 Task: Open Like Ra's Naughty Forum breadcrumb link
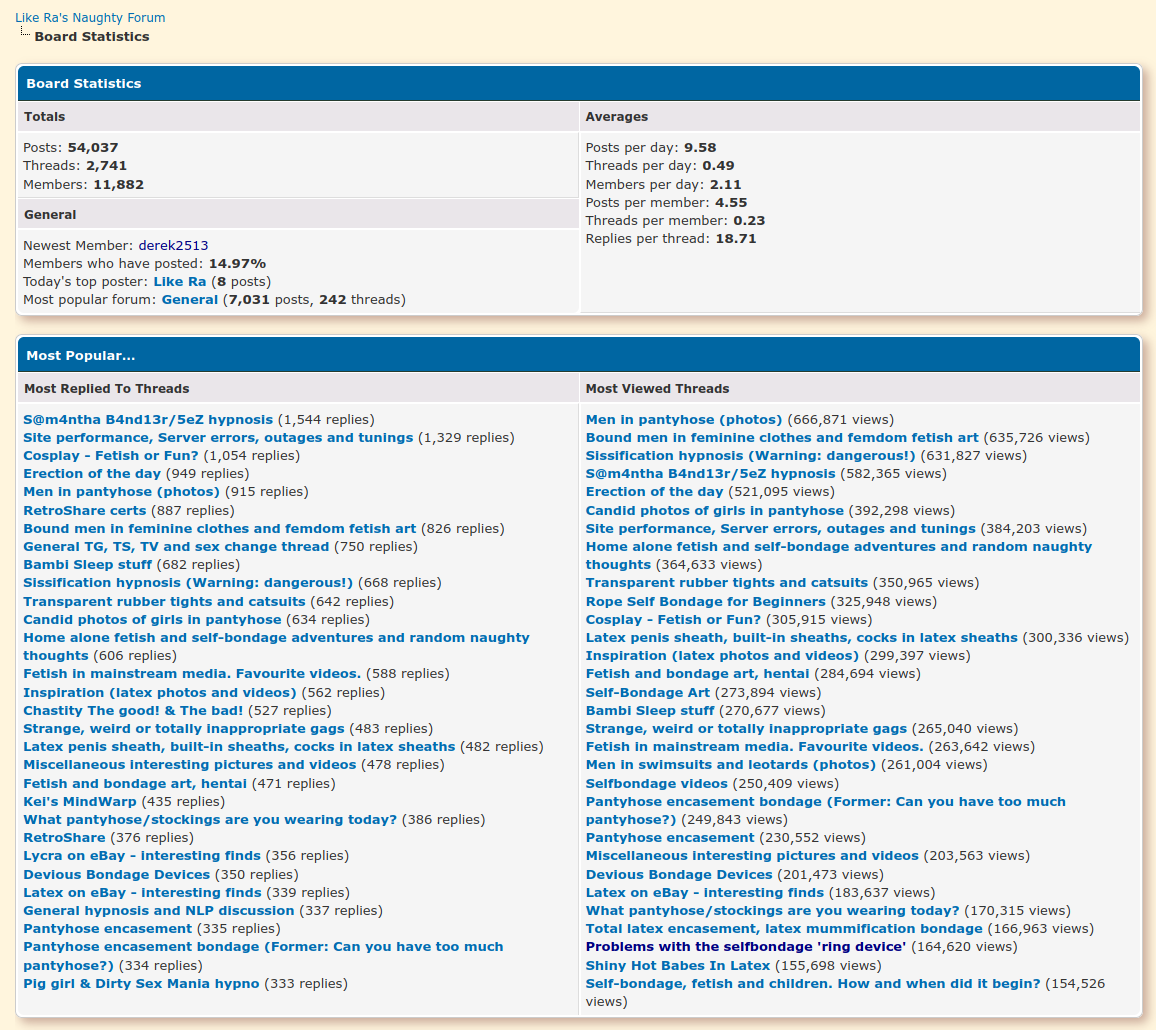pos(90,18)
